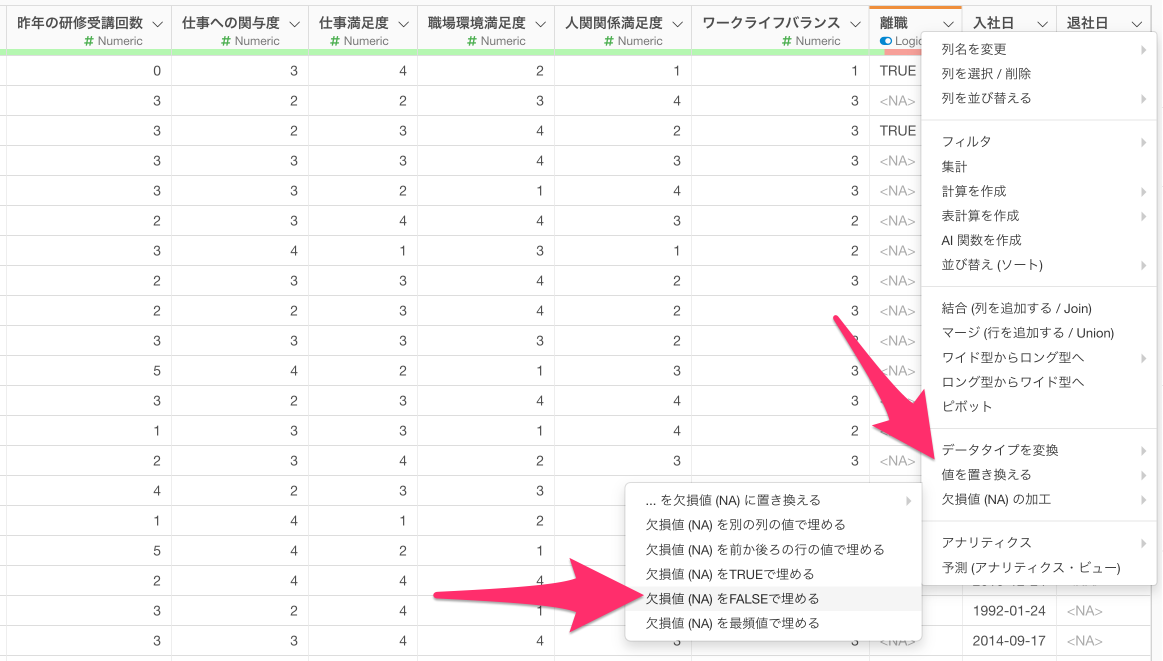1163x661 pixels.
Task: Open 予測 (アナリティクス・ビュー) from the menu
Action: (x=1031, y=567)
